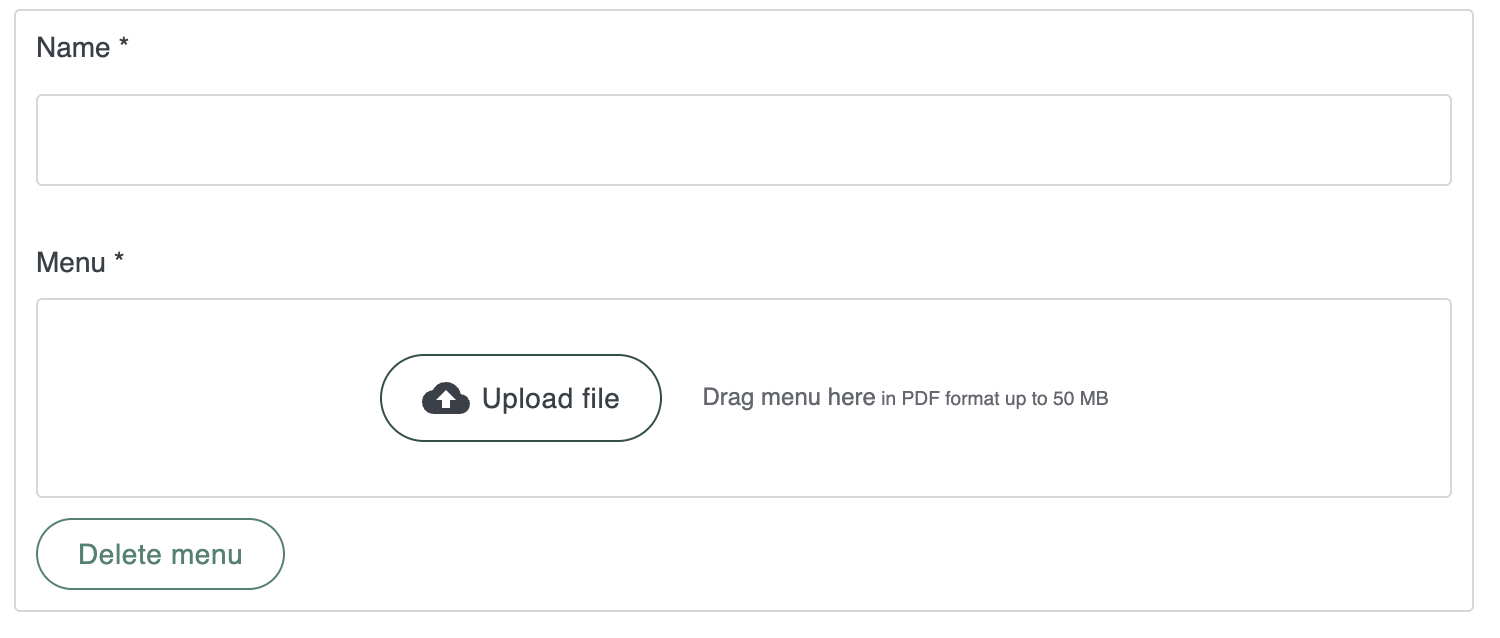Click empty space left of Upload file button

210,398
